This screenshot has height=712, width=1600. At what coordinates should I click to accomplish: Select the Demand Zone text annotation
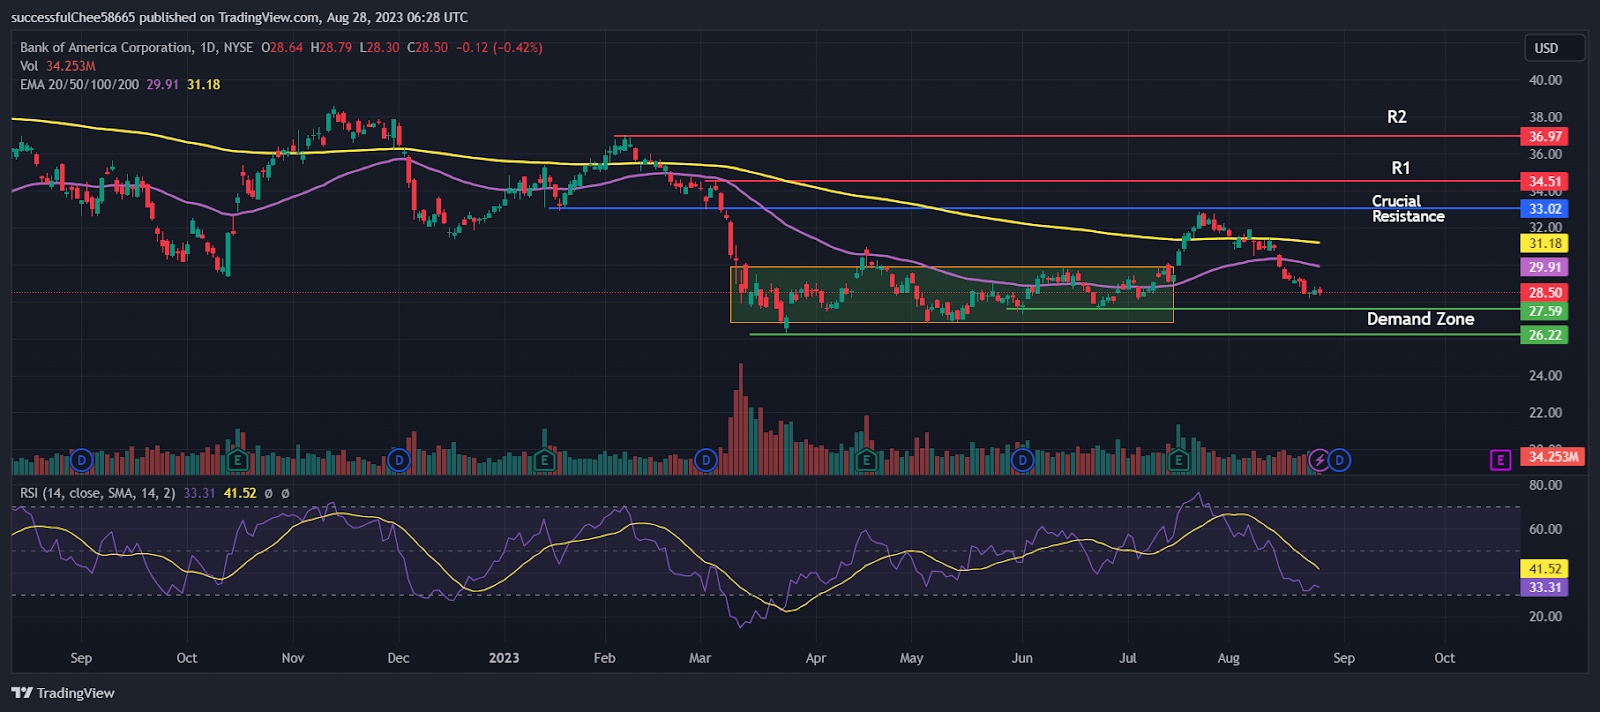click(x=1421, y=319)
